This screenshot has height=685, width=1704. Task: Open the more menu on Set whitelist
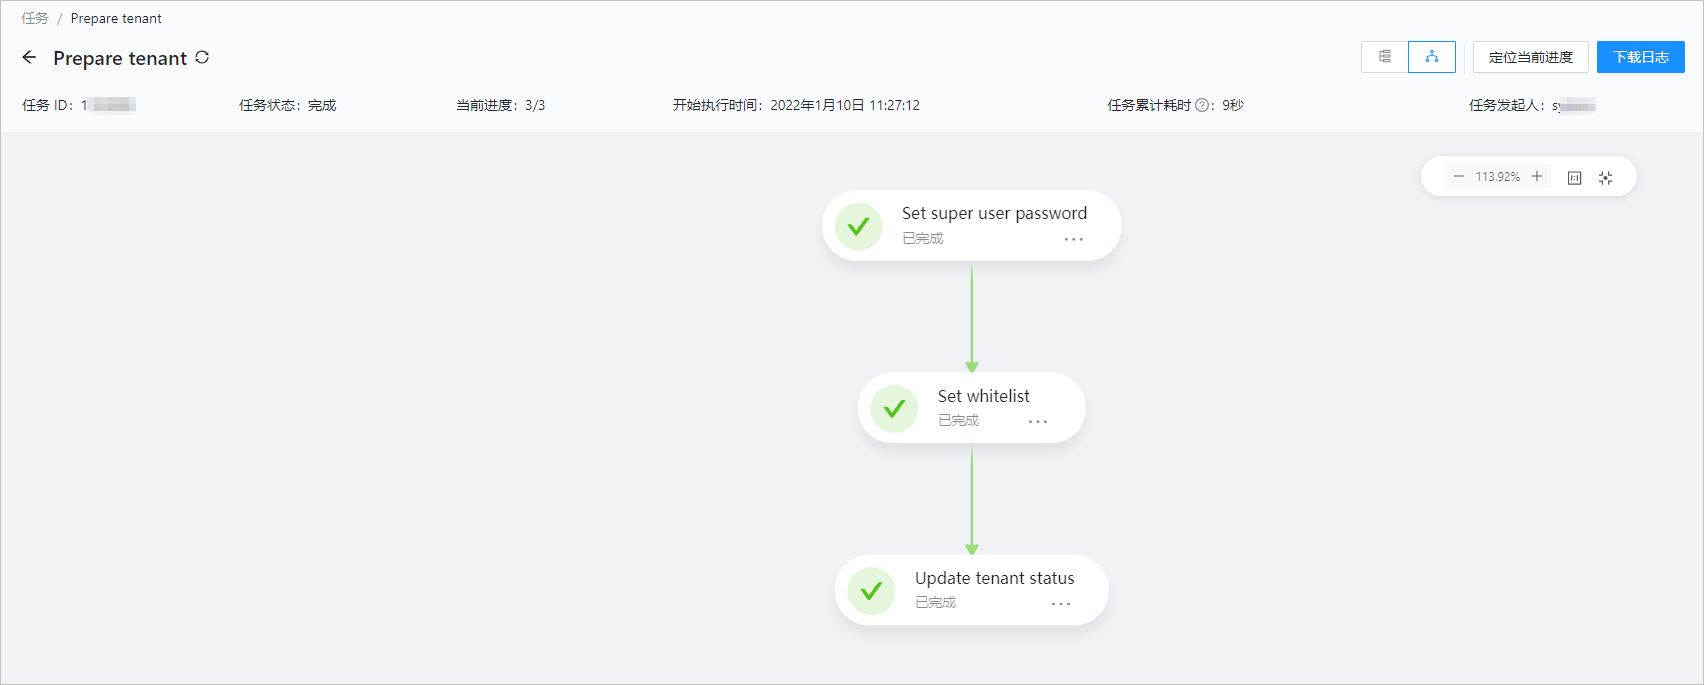(1038, 422)
